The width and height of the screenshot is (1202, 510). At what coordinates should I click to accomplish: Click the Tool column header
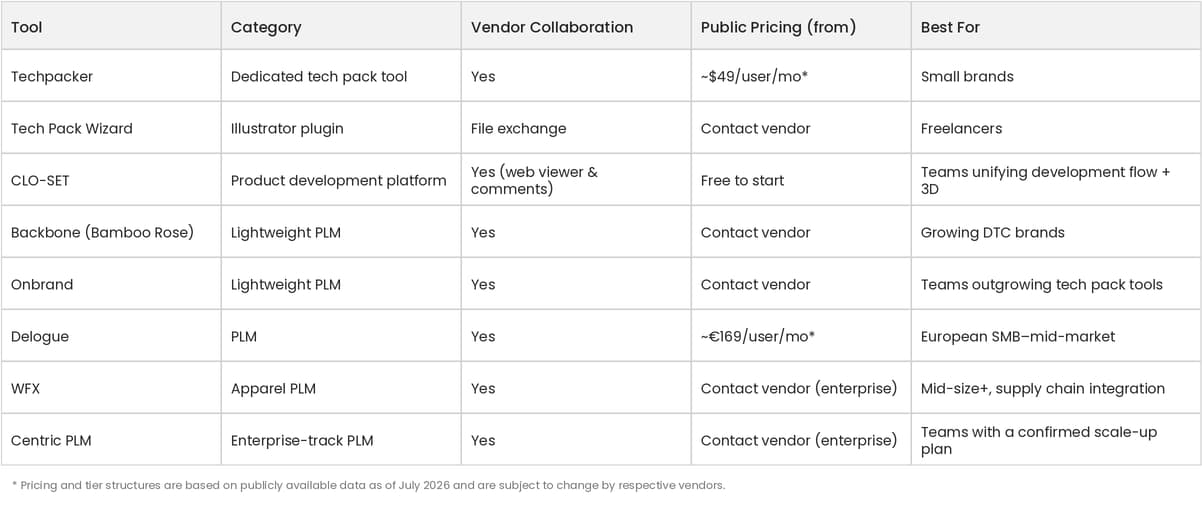pyautogui.click(x=111, y=27)
